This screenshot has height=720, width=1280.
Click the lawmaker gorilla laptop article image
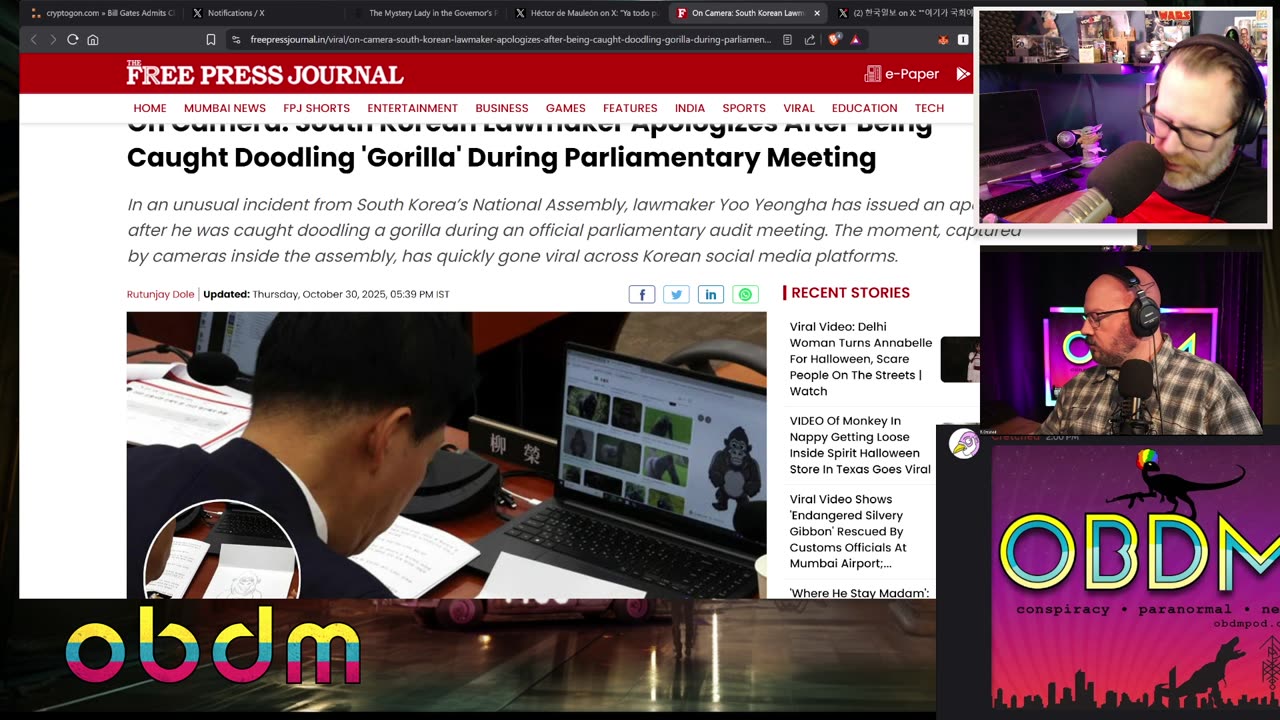pos(446,455)
